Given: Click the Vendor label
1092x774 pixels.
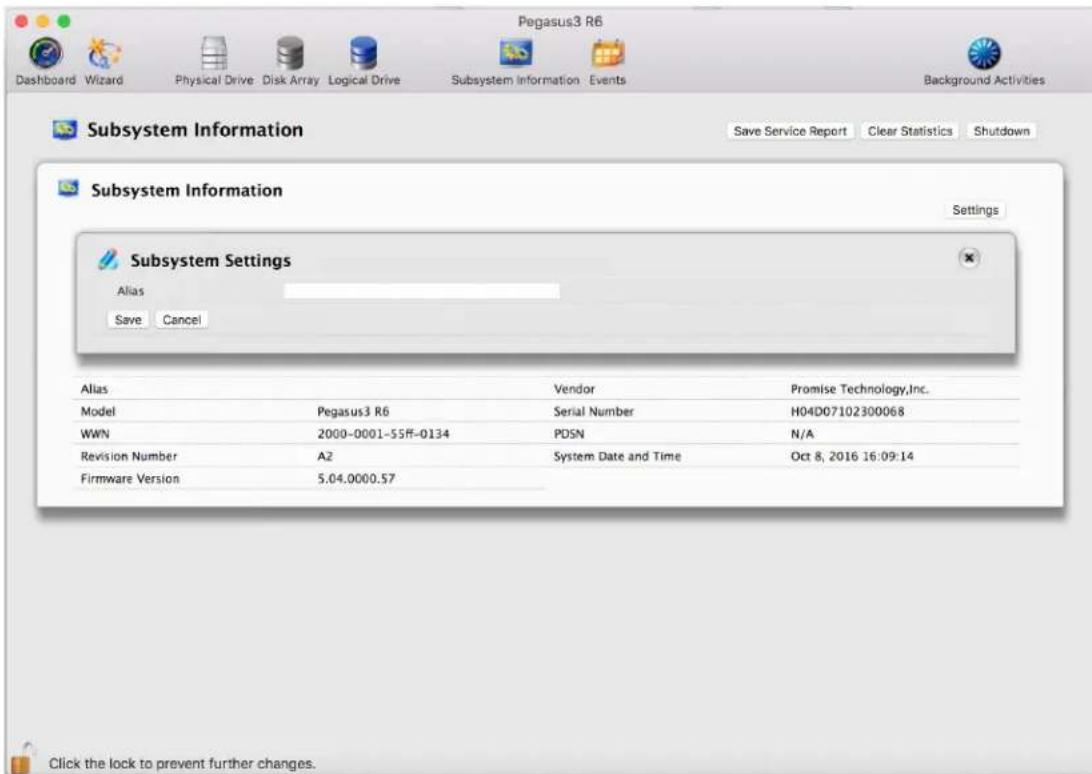Looking at the screenshot, I should [x=574, y=389].
